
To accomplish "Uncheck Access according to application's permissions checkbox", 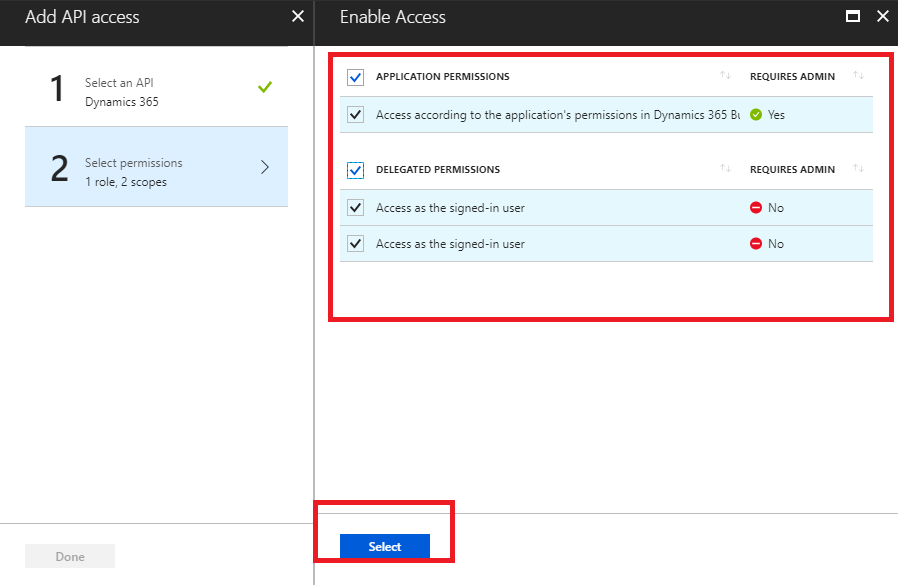I will [355, 115].
